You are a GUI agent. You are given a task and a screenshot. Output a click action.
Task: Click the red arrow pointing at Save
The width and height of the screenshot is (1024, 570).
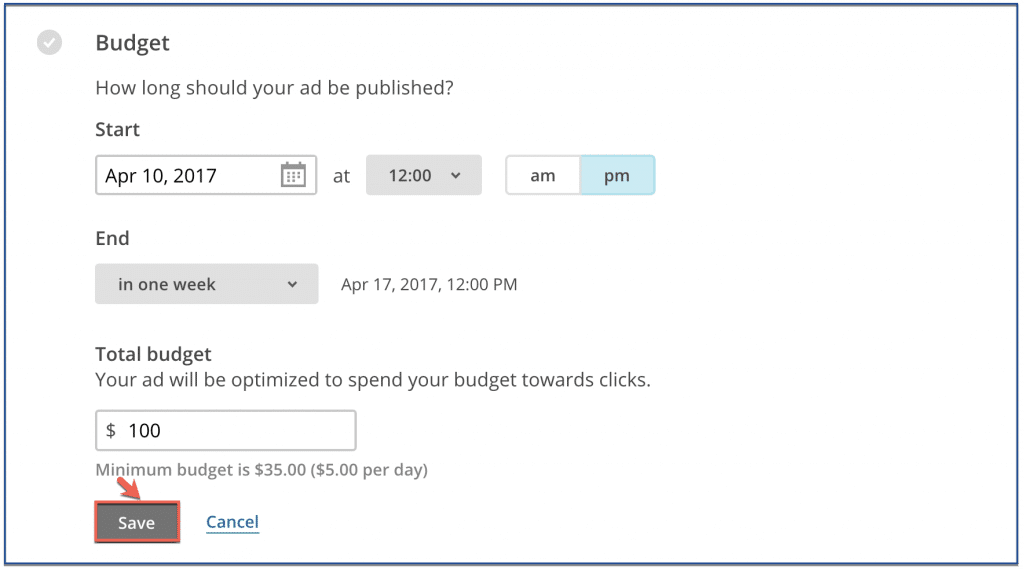[x=129, y=488]
